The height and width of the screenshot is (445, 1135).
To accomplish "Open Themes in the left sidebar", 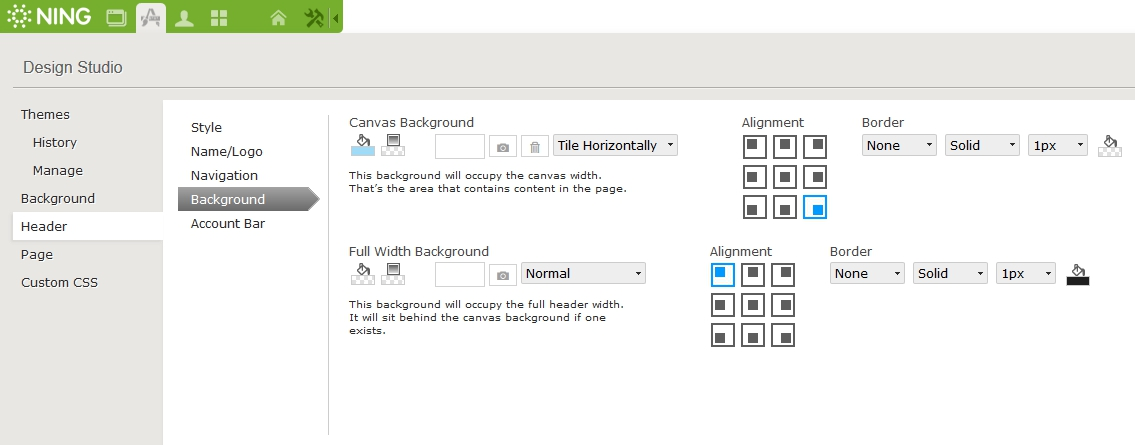I will [45, 114].
